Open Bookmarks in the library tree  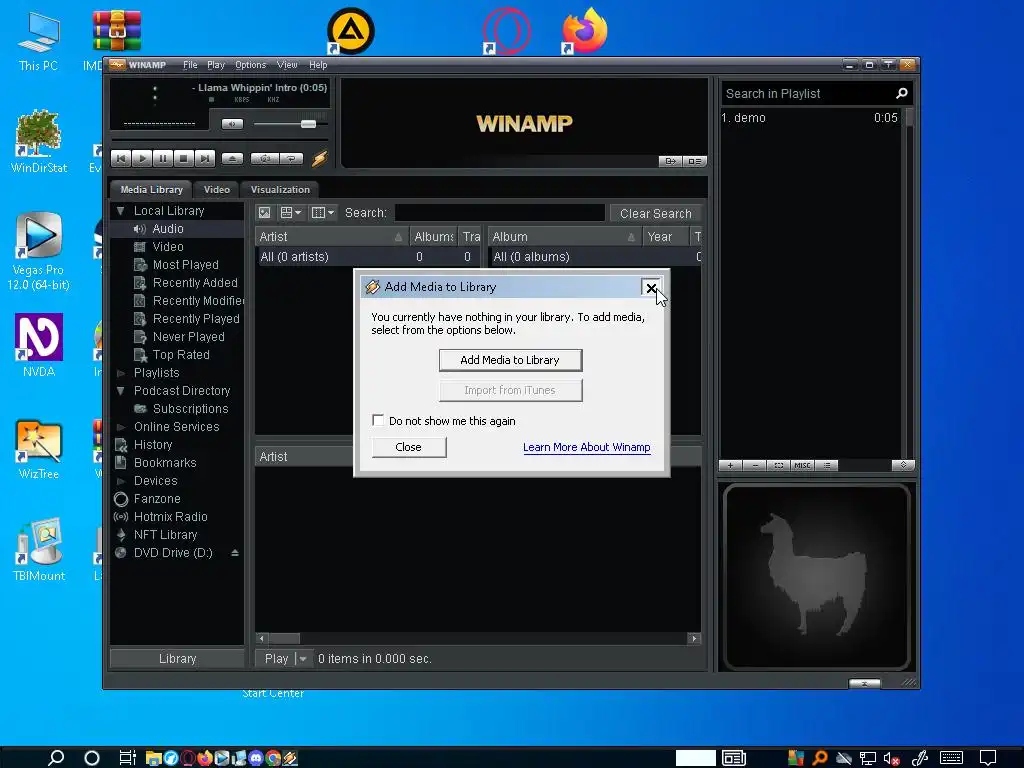(165, 462)
